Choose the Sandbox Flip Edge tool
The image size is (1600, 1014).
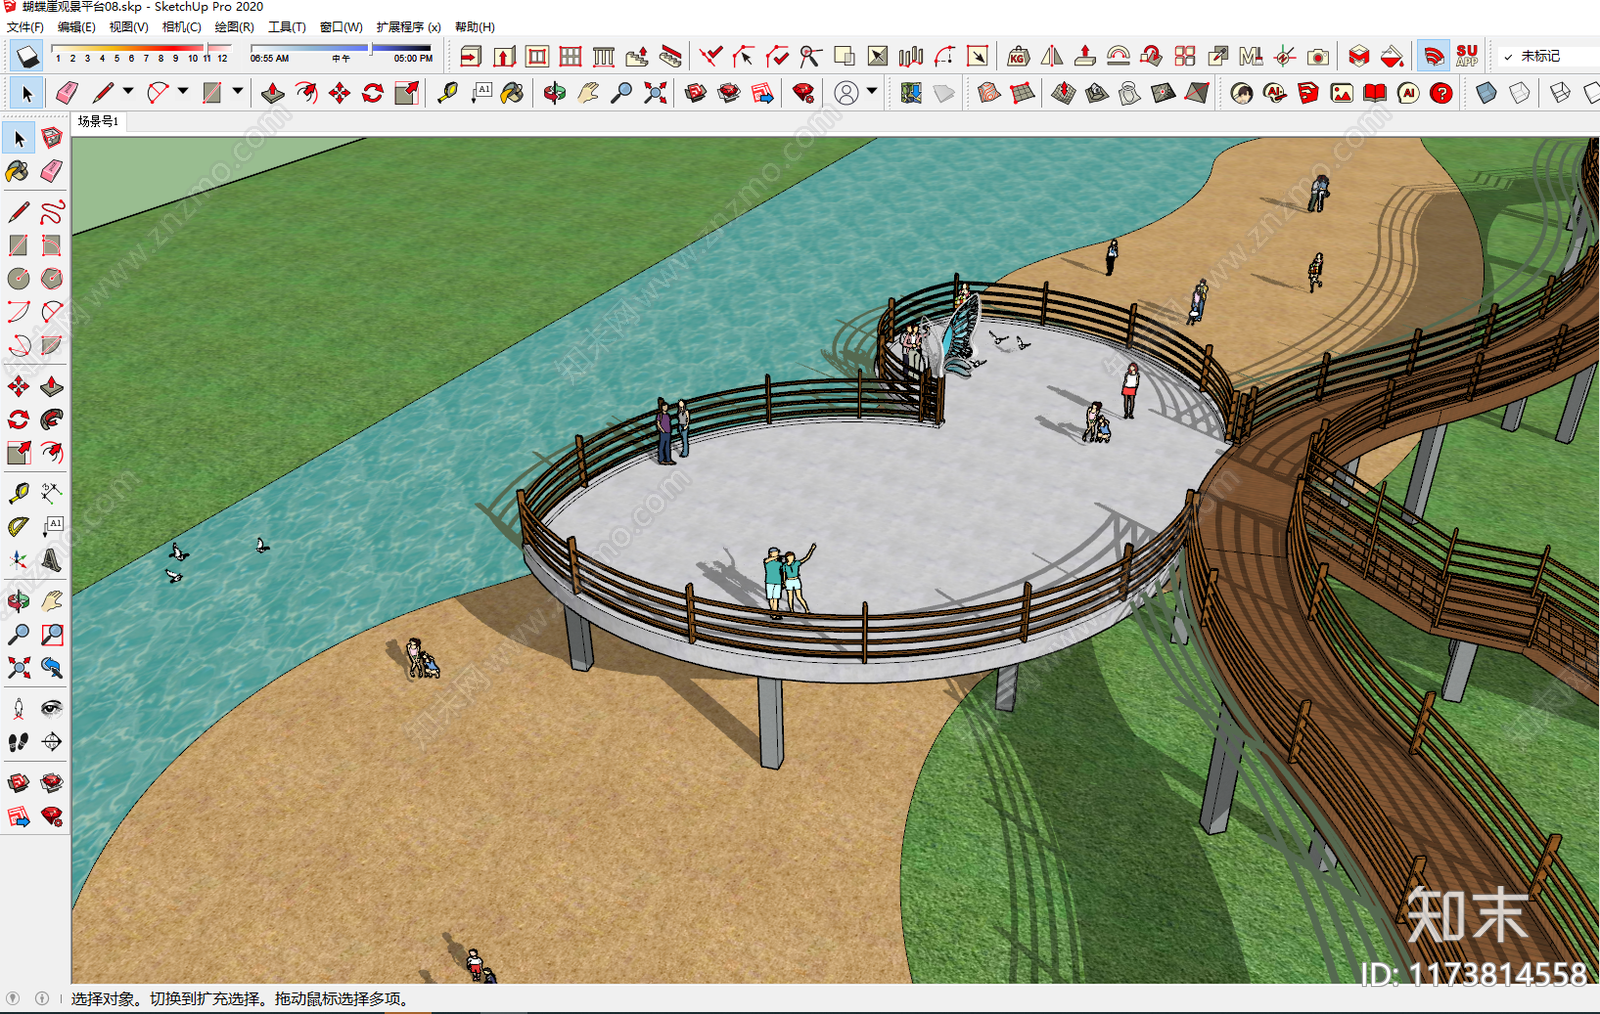(1197, 93)
